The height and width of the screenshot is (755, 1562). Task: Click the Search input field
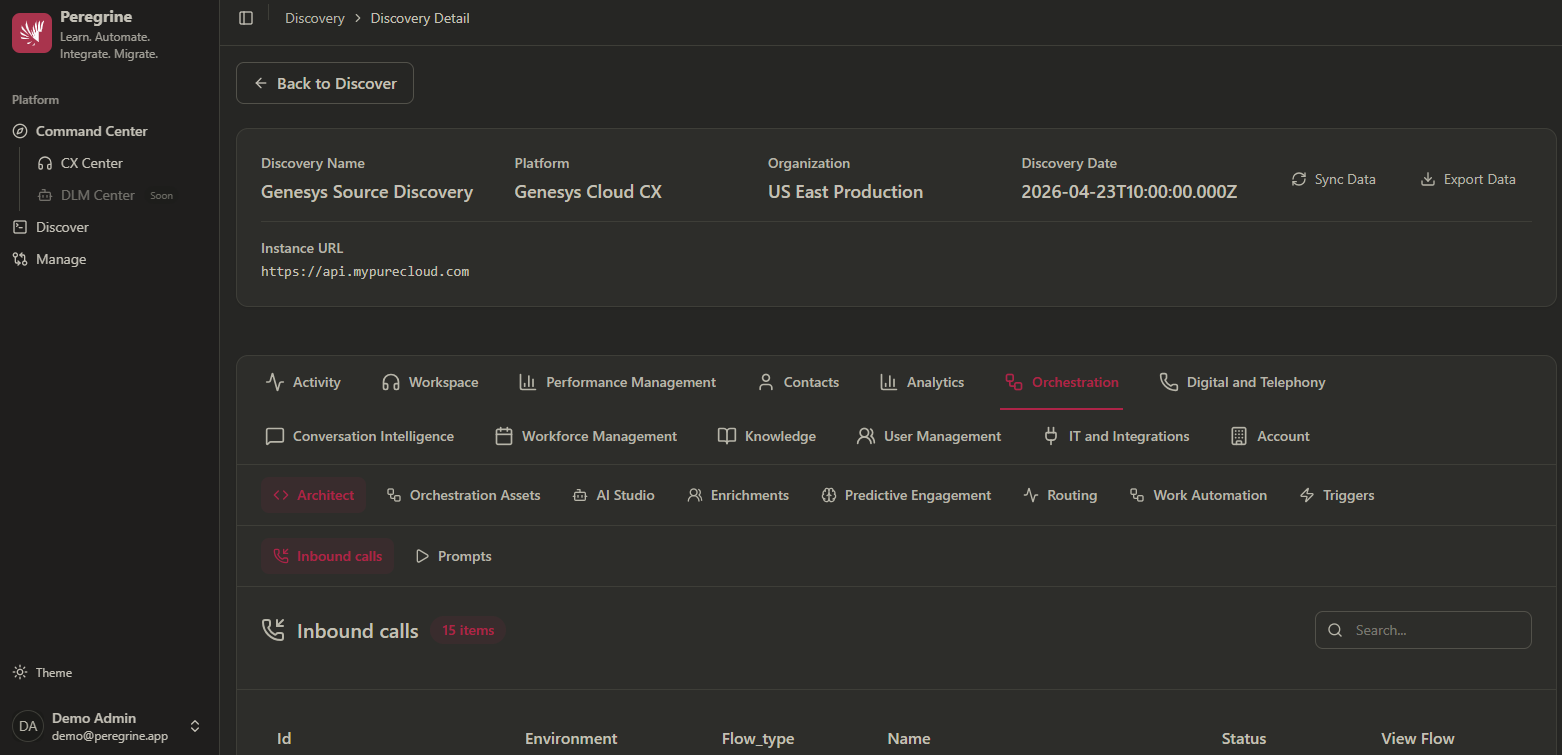point(1423,630)
